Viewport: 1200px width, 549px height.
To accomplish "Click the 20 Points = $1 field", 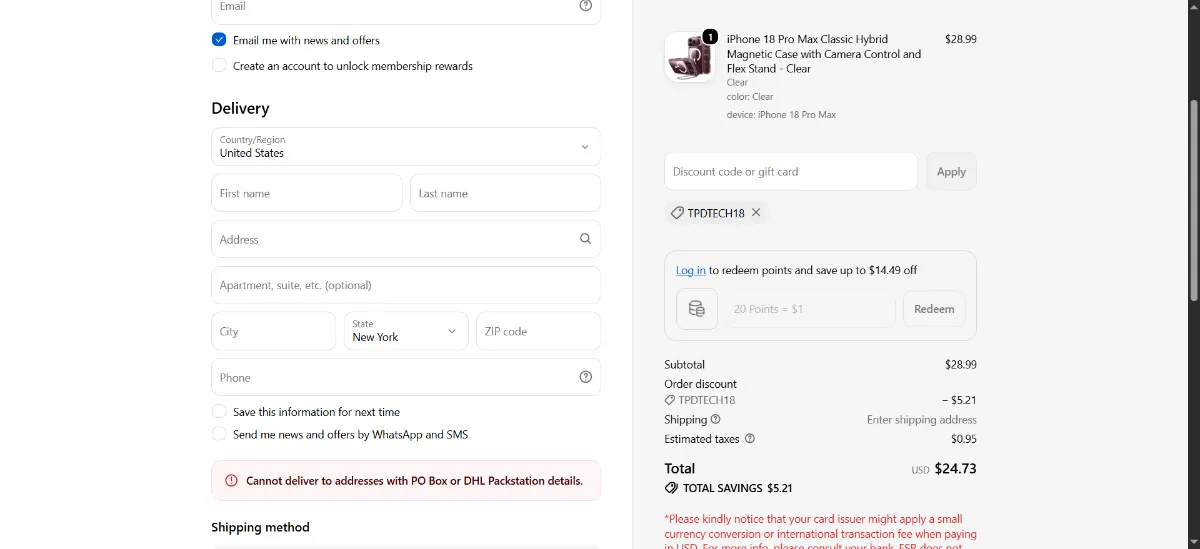I will [x=809, y=309].
